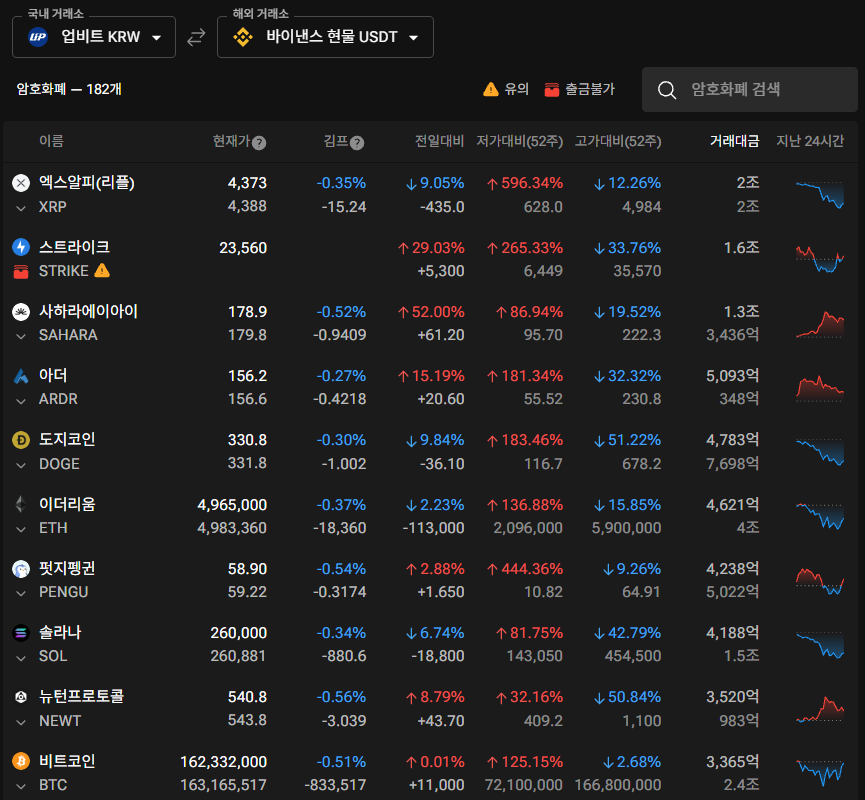Open the 엑스알피(리플) coin name link
The image size is (865, 800).
(x=87, y=183)
